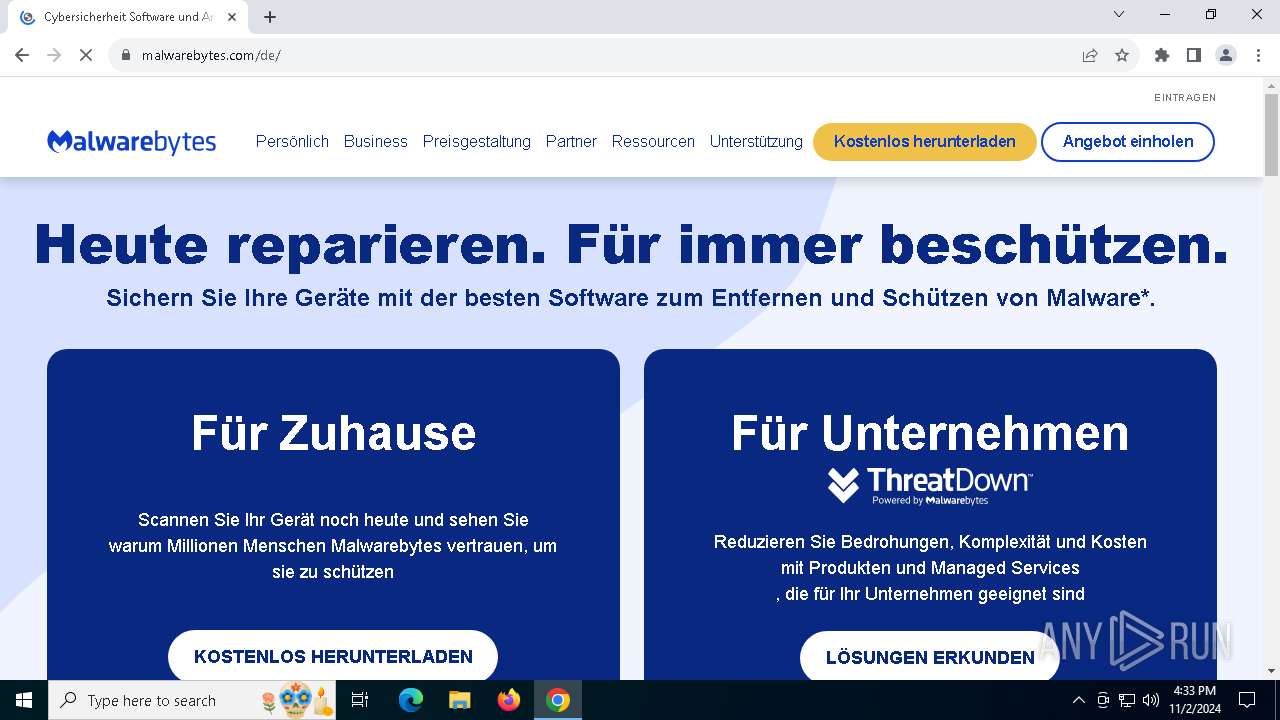This screenshot has width=1280, height=720.
Task: Open Task View in the taskbar
Action: 360,700
